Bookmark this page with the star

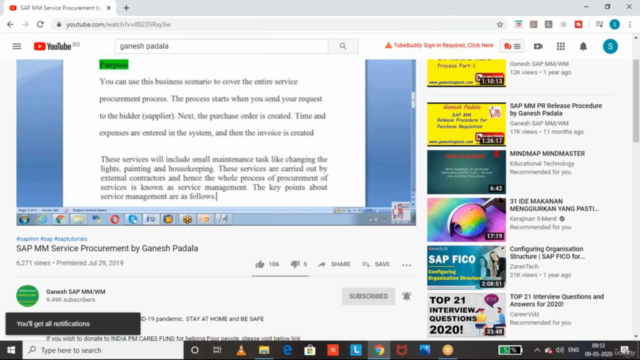(x=500, y=24)
